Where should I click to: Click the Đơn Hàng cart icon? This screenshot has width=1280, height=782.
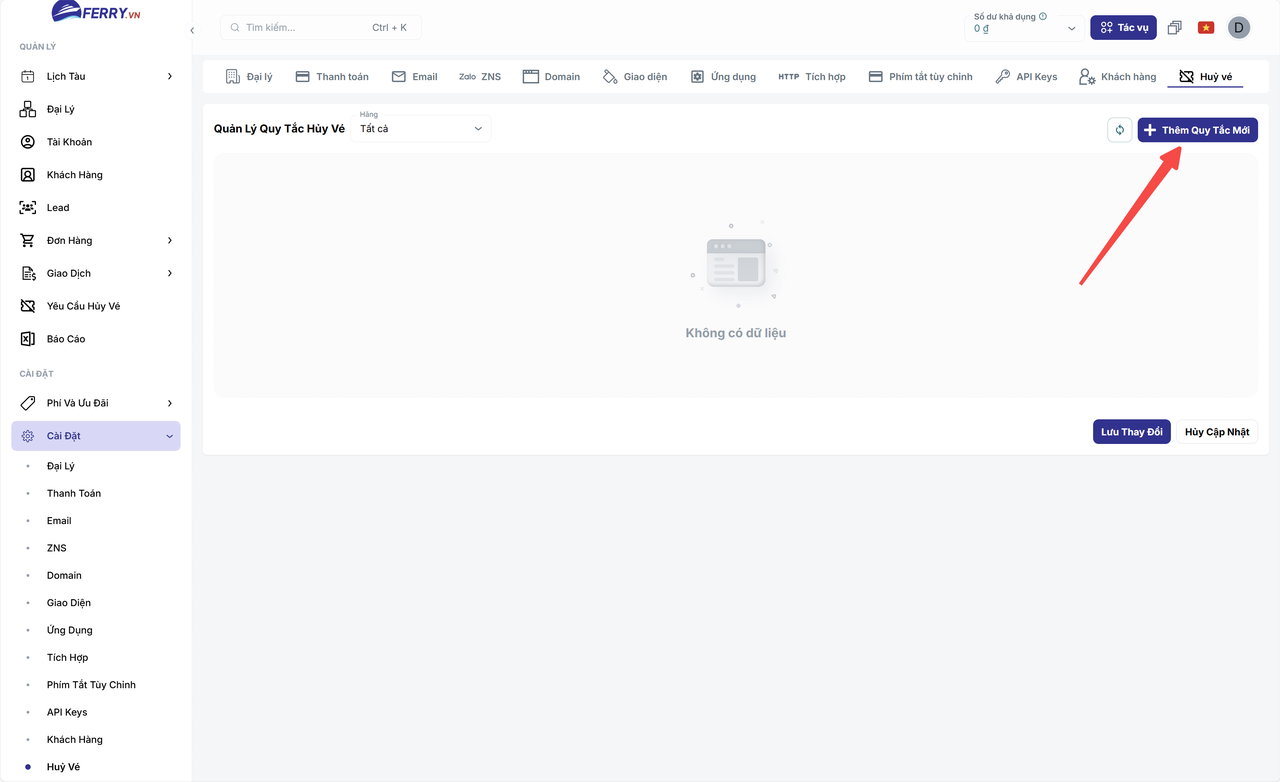pyautogui.click(x=28, y=241)
